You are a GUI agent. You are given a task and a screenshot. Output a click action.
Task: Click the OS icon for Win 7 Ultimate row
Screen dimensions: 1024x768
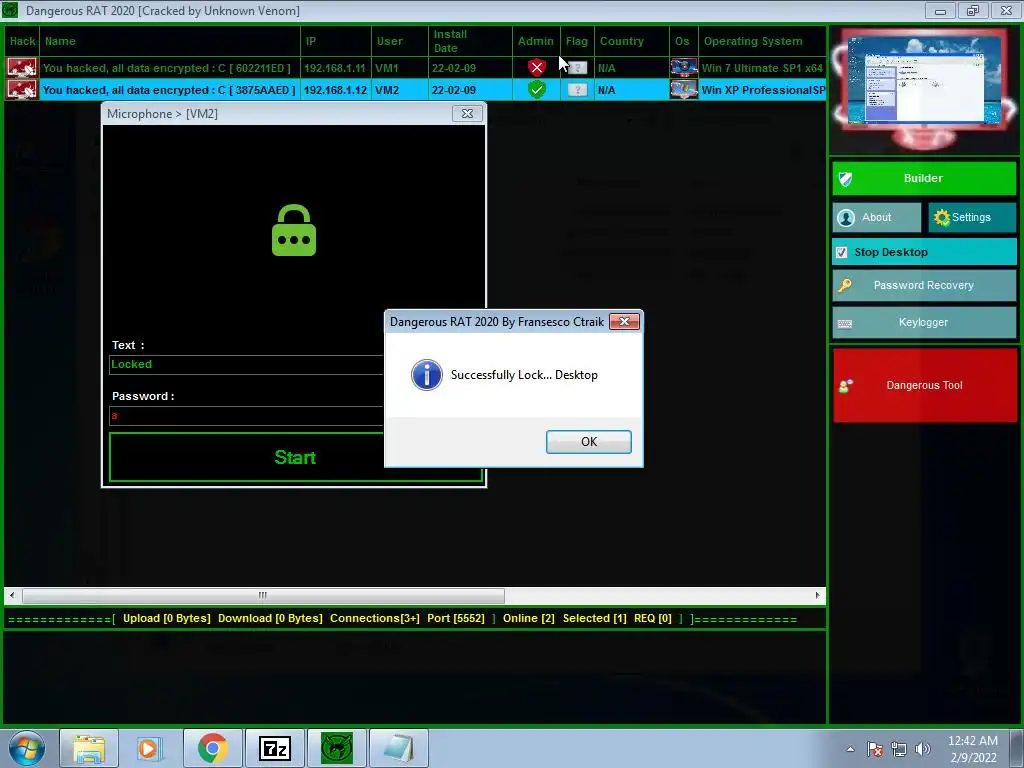684,68
